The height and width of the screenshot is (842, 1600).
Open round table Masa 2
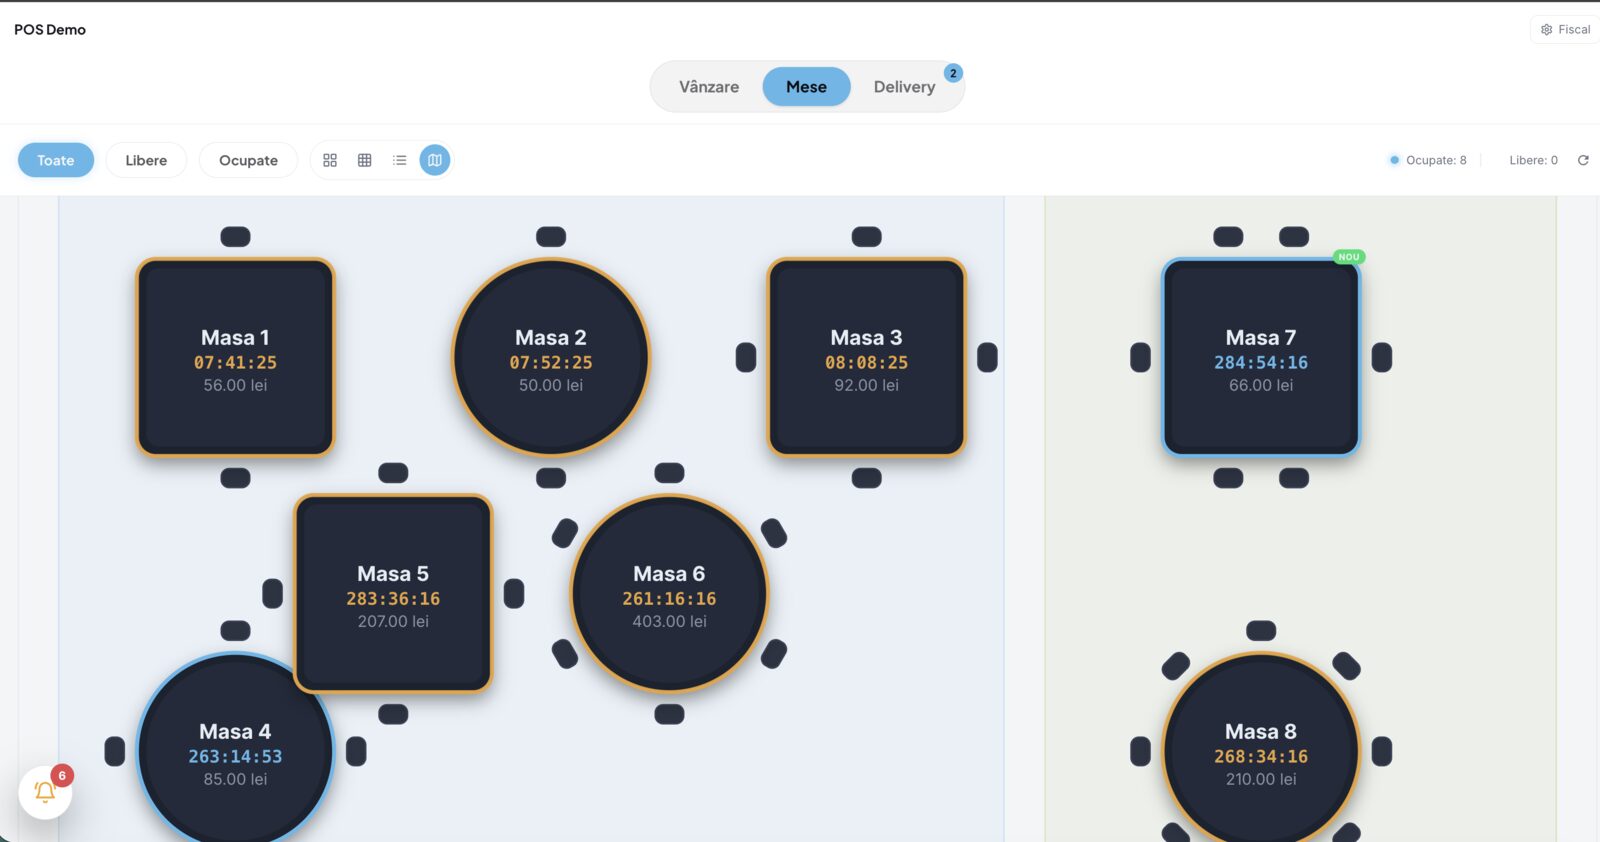pos(551,357)
